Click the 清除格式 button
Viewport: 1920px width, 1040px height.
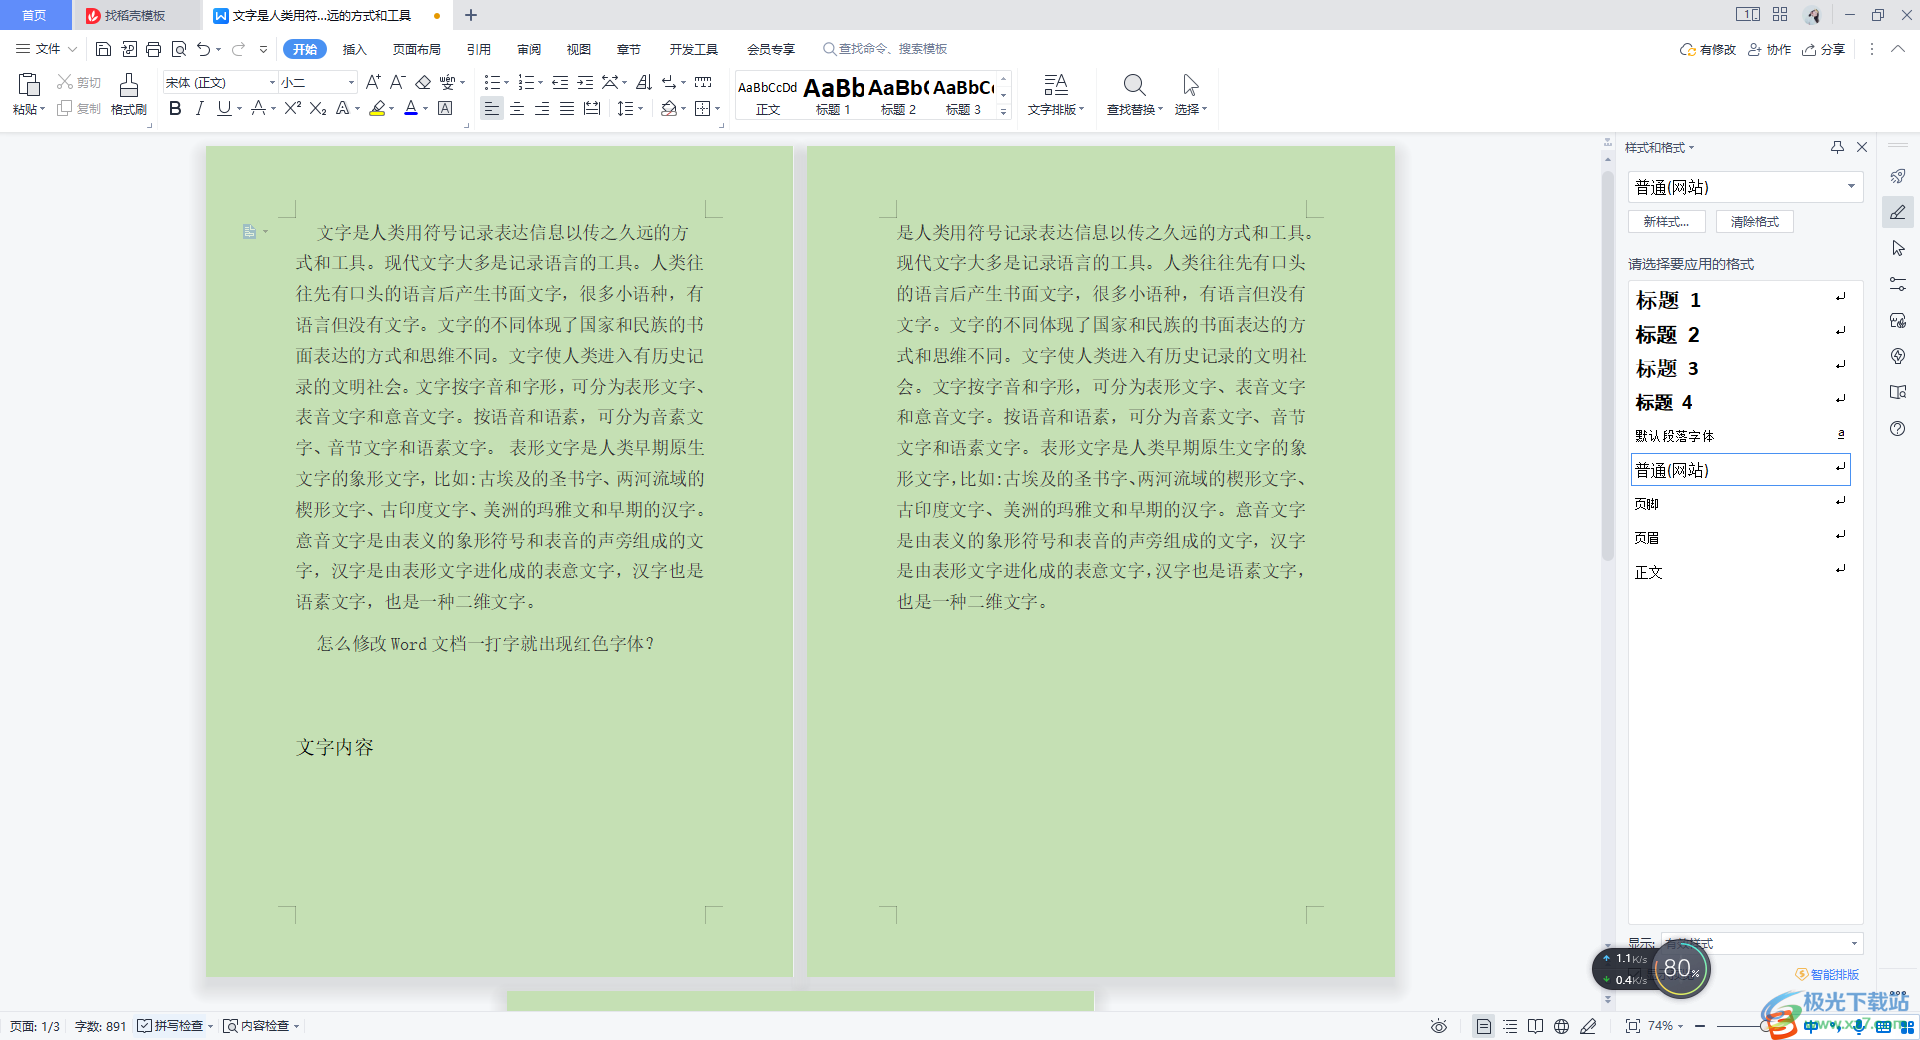click(x=1755, y=222)
